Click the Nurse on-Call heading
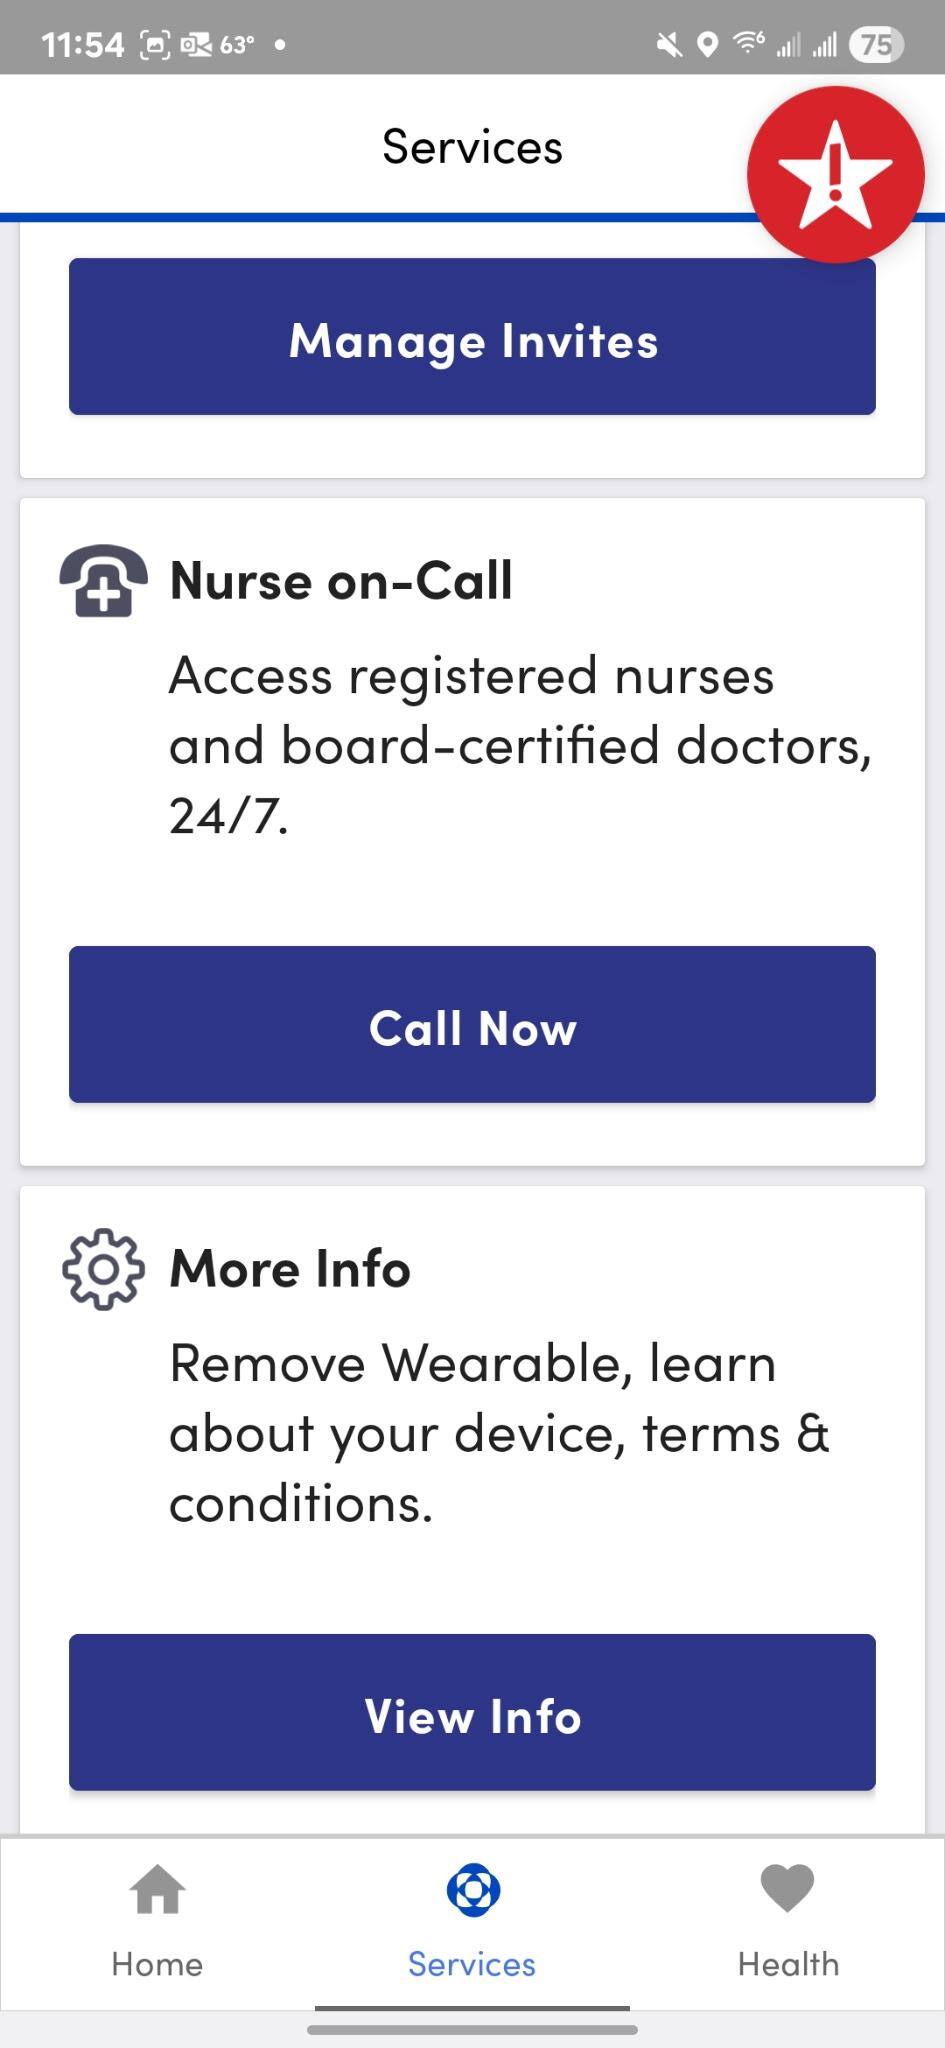 tap(341, 581)
